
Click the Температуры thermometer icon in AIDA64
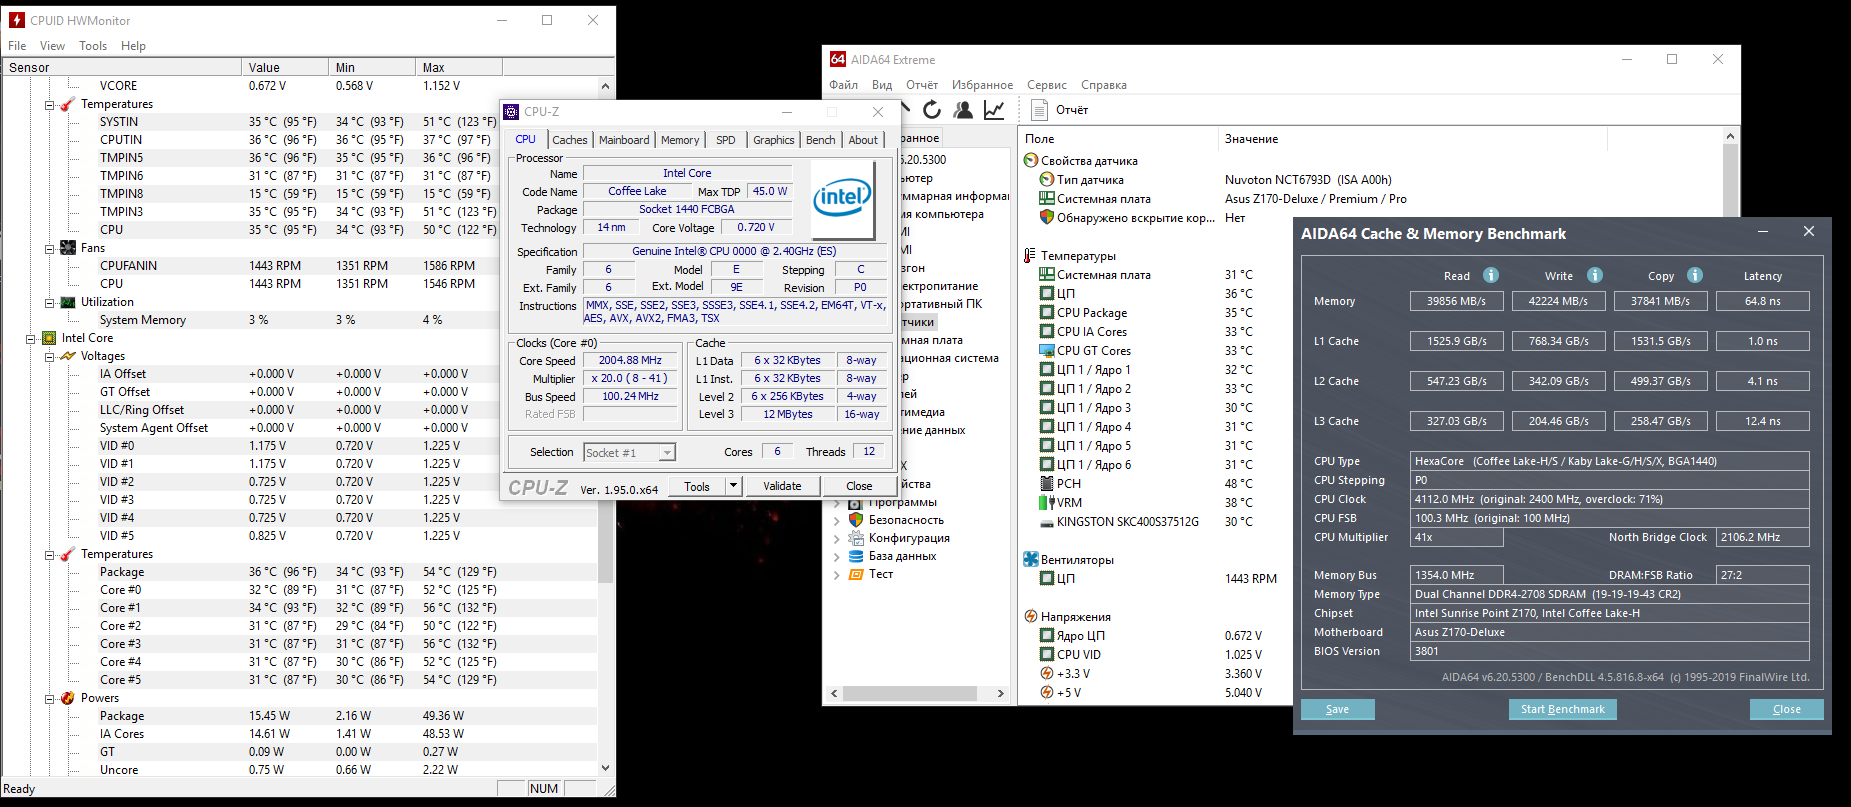[x=1030, y=256]
